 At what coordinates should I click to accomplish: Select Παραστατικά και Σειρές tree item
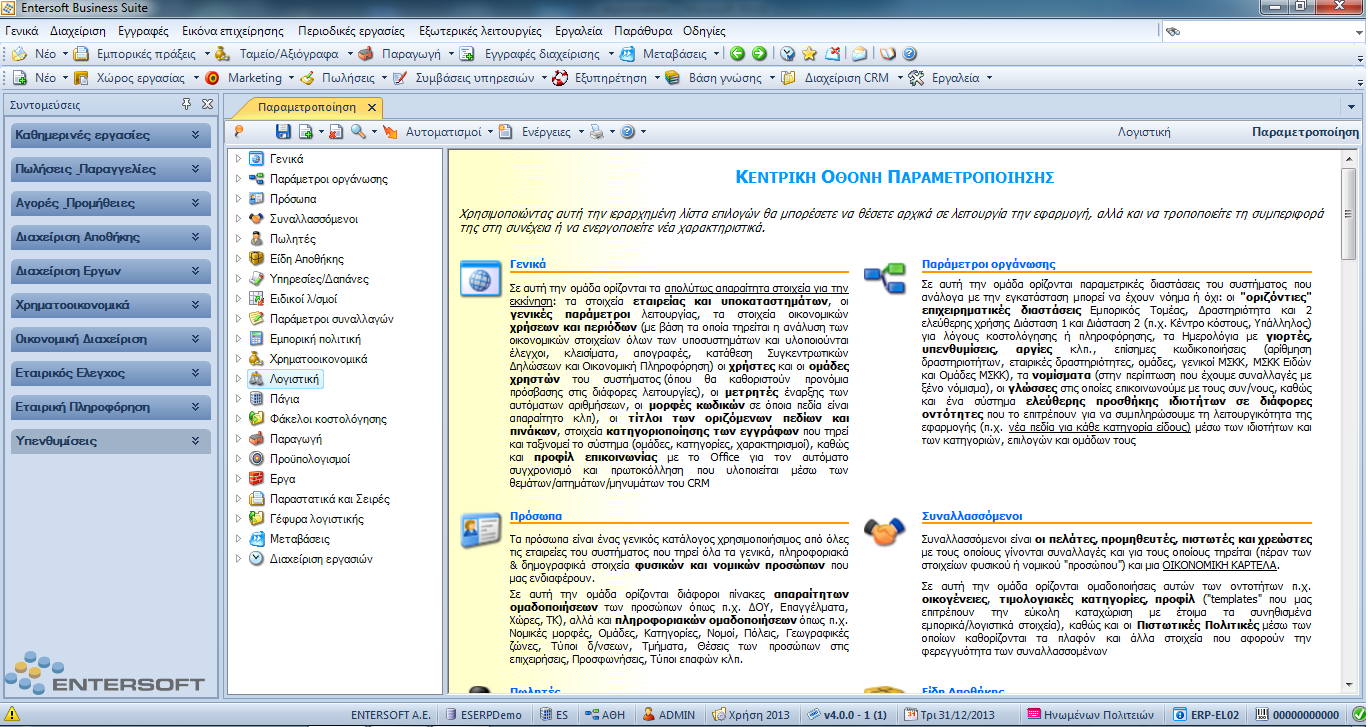click(x=330, y=498)
